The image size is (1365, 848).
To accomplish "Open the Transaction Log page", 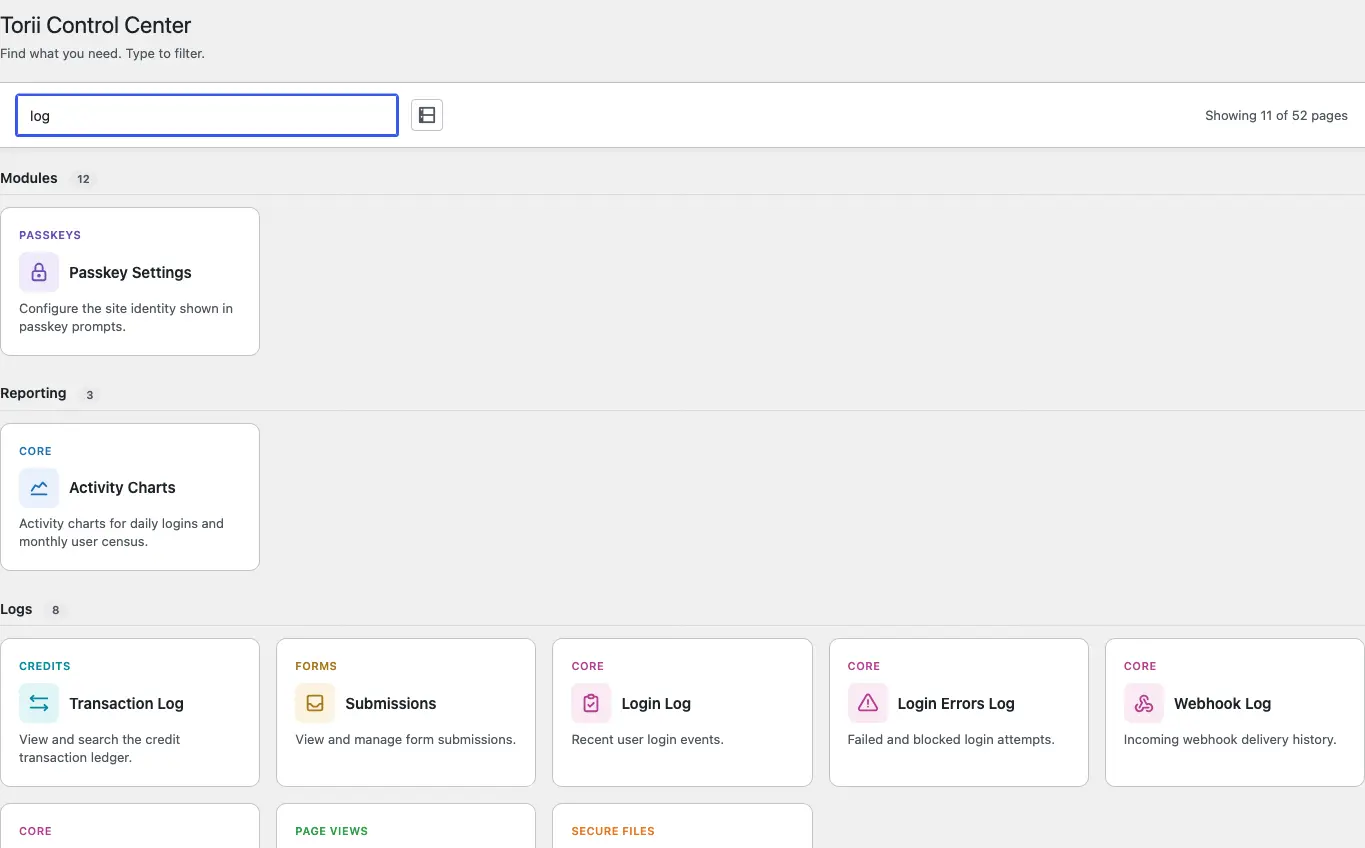I will click(x=130, y=713).
